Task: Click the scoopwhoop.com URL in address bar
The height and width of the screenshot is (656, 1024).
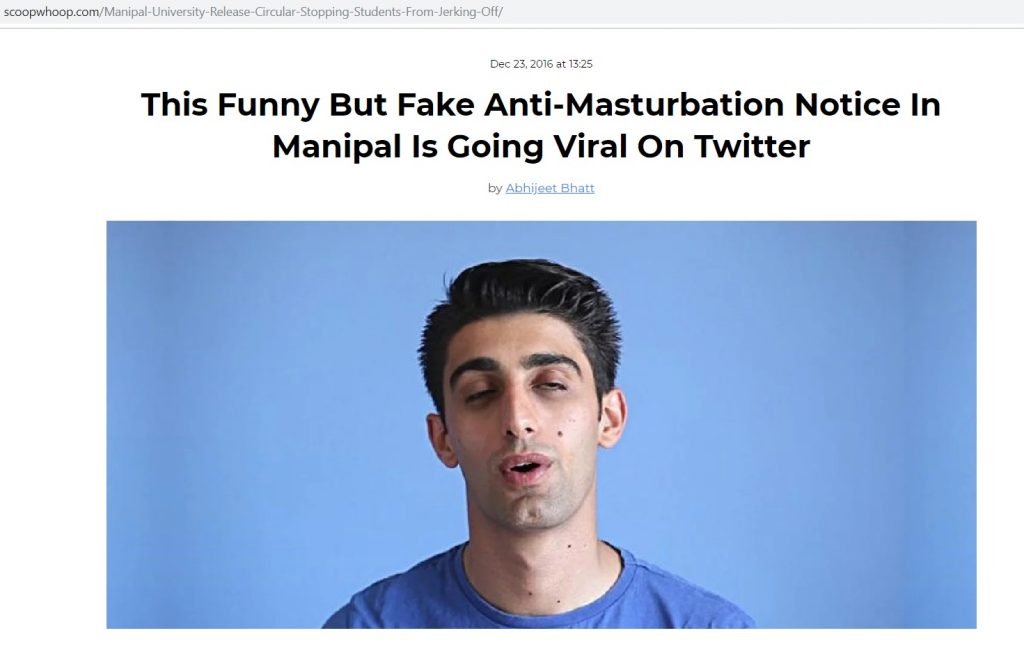Action: coord(253,12)
